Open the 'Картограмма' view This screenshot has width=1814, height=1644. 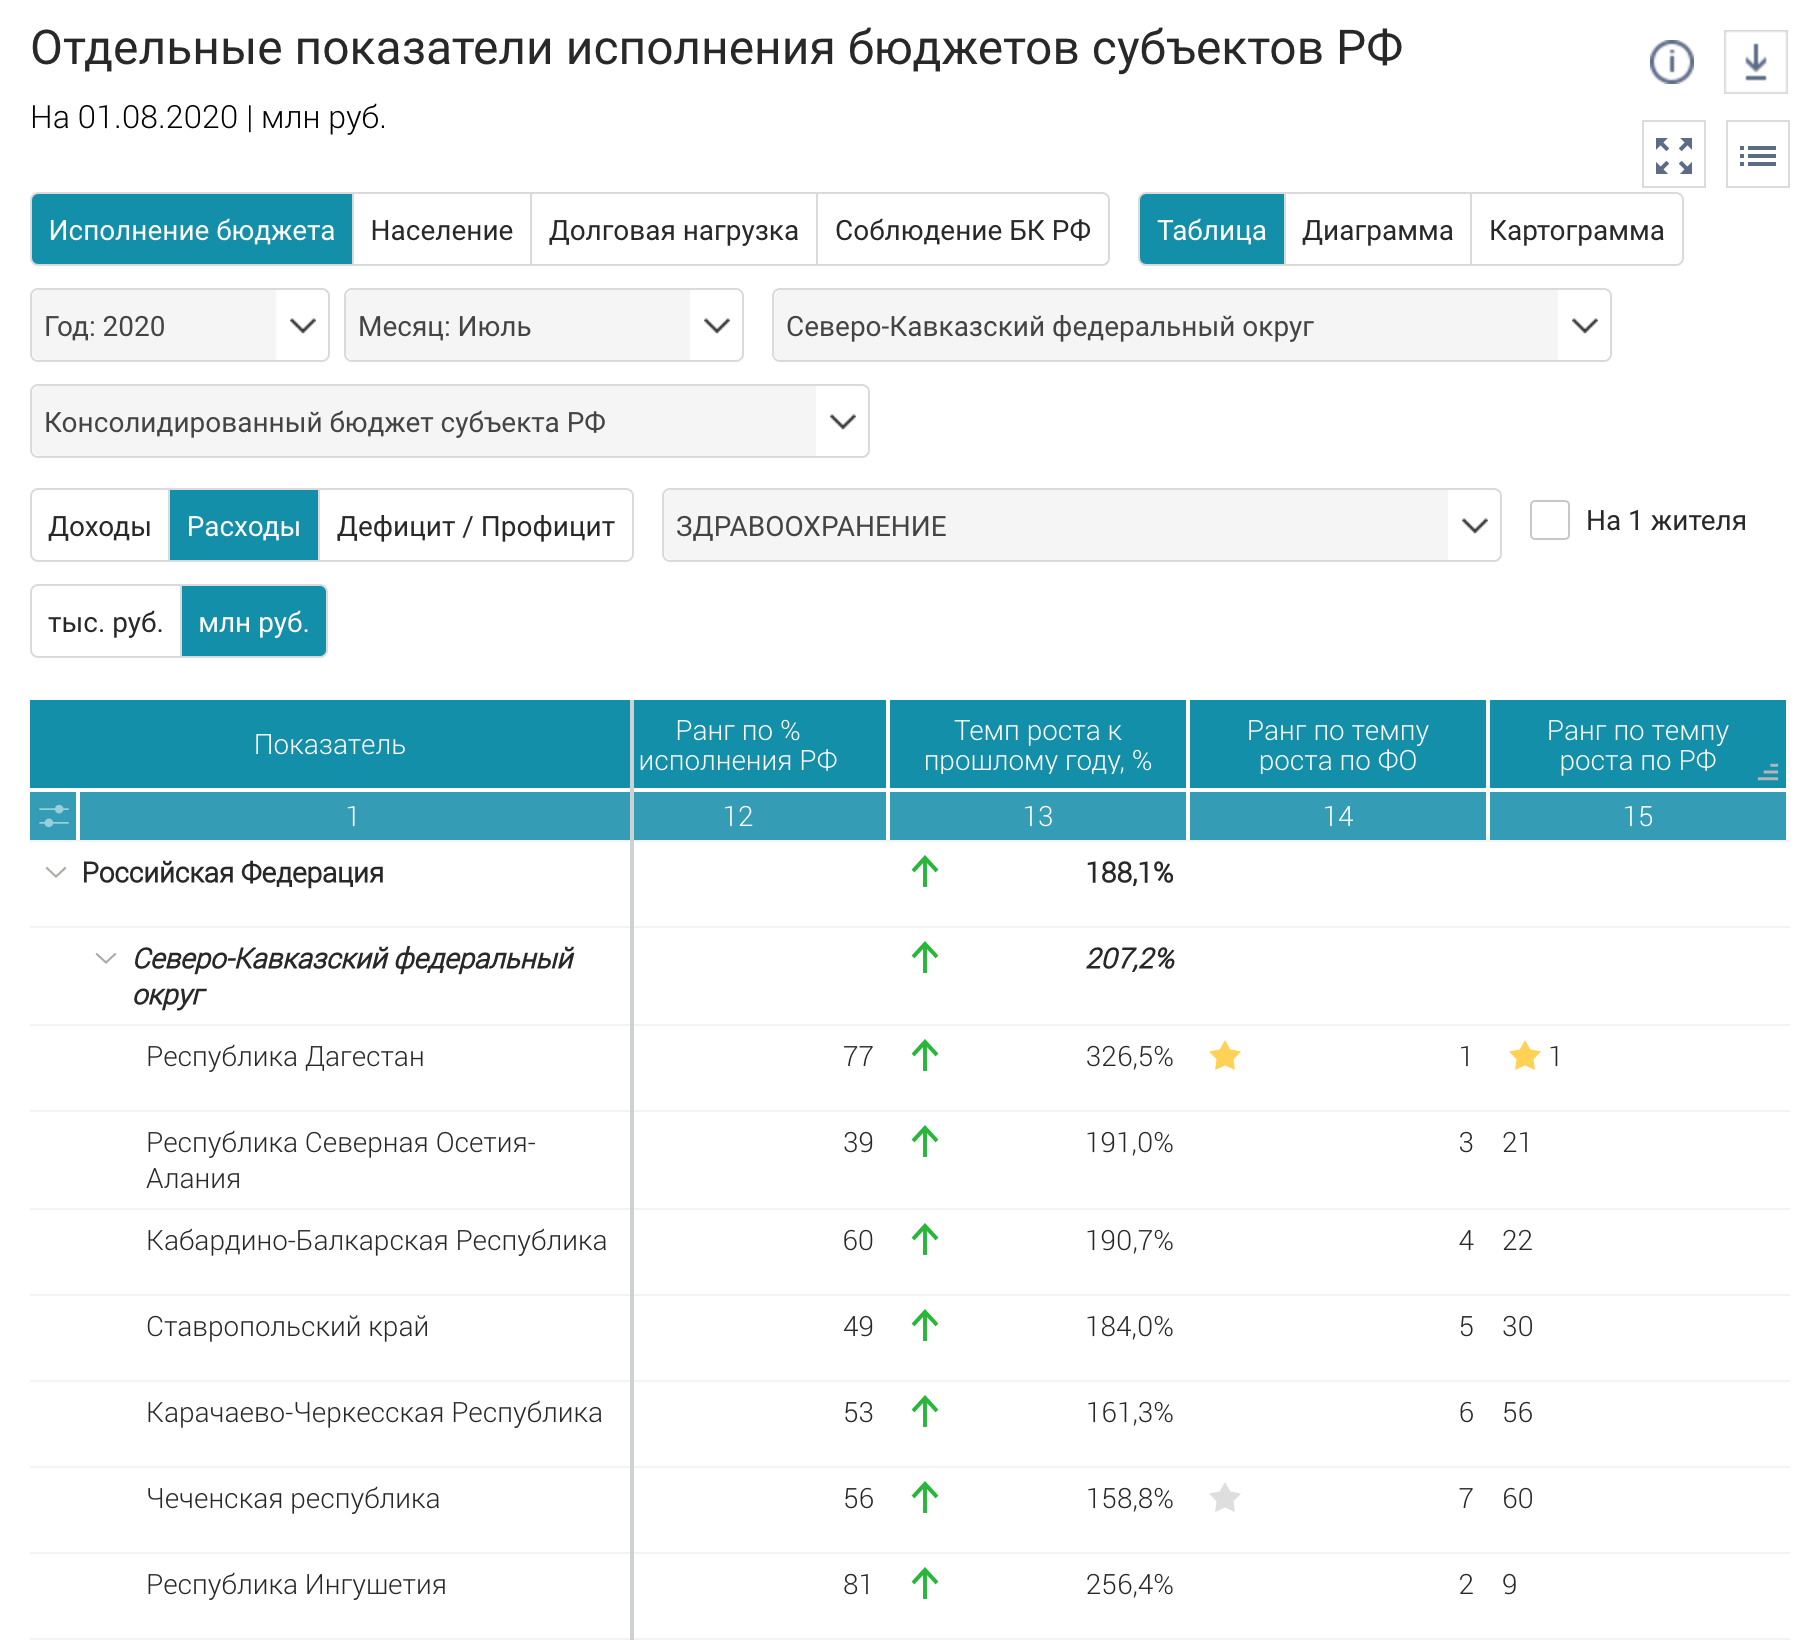pos(1575,230)
